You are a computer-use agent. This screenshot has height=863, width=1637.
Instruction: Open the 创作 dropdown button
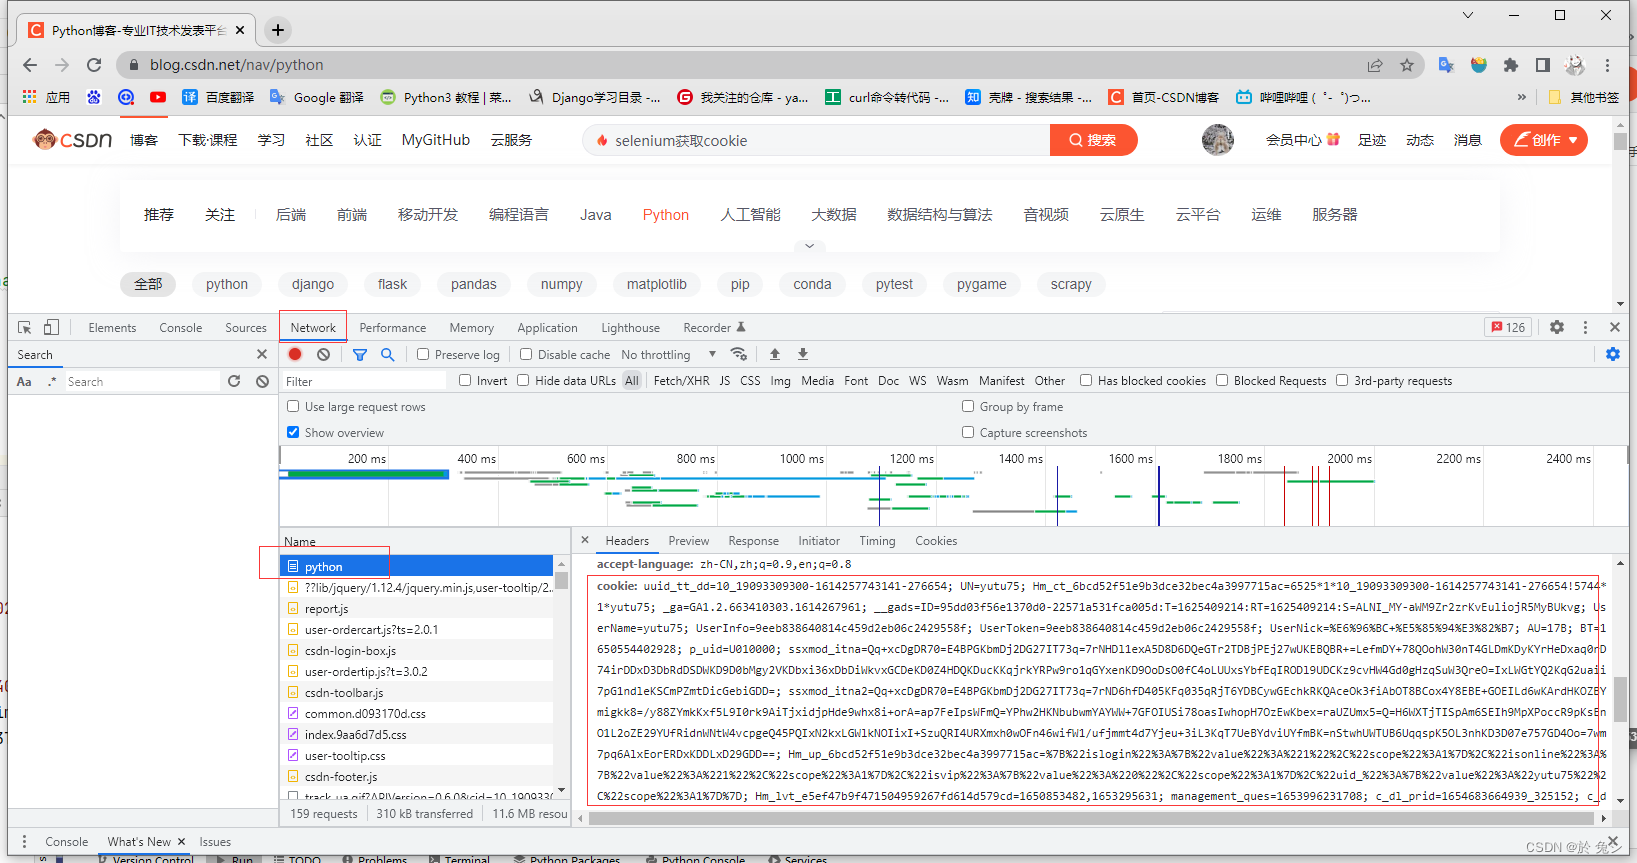[1544, 140]
